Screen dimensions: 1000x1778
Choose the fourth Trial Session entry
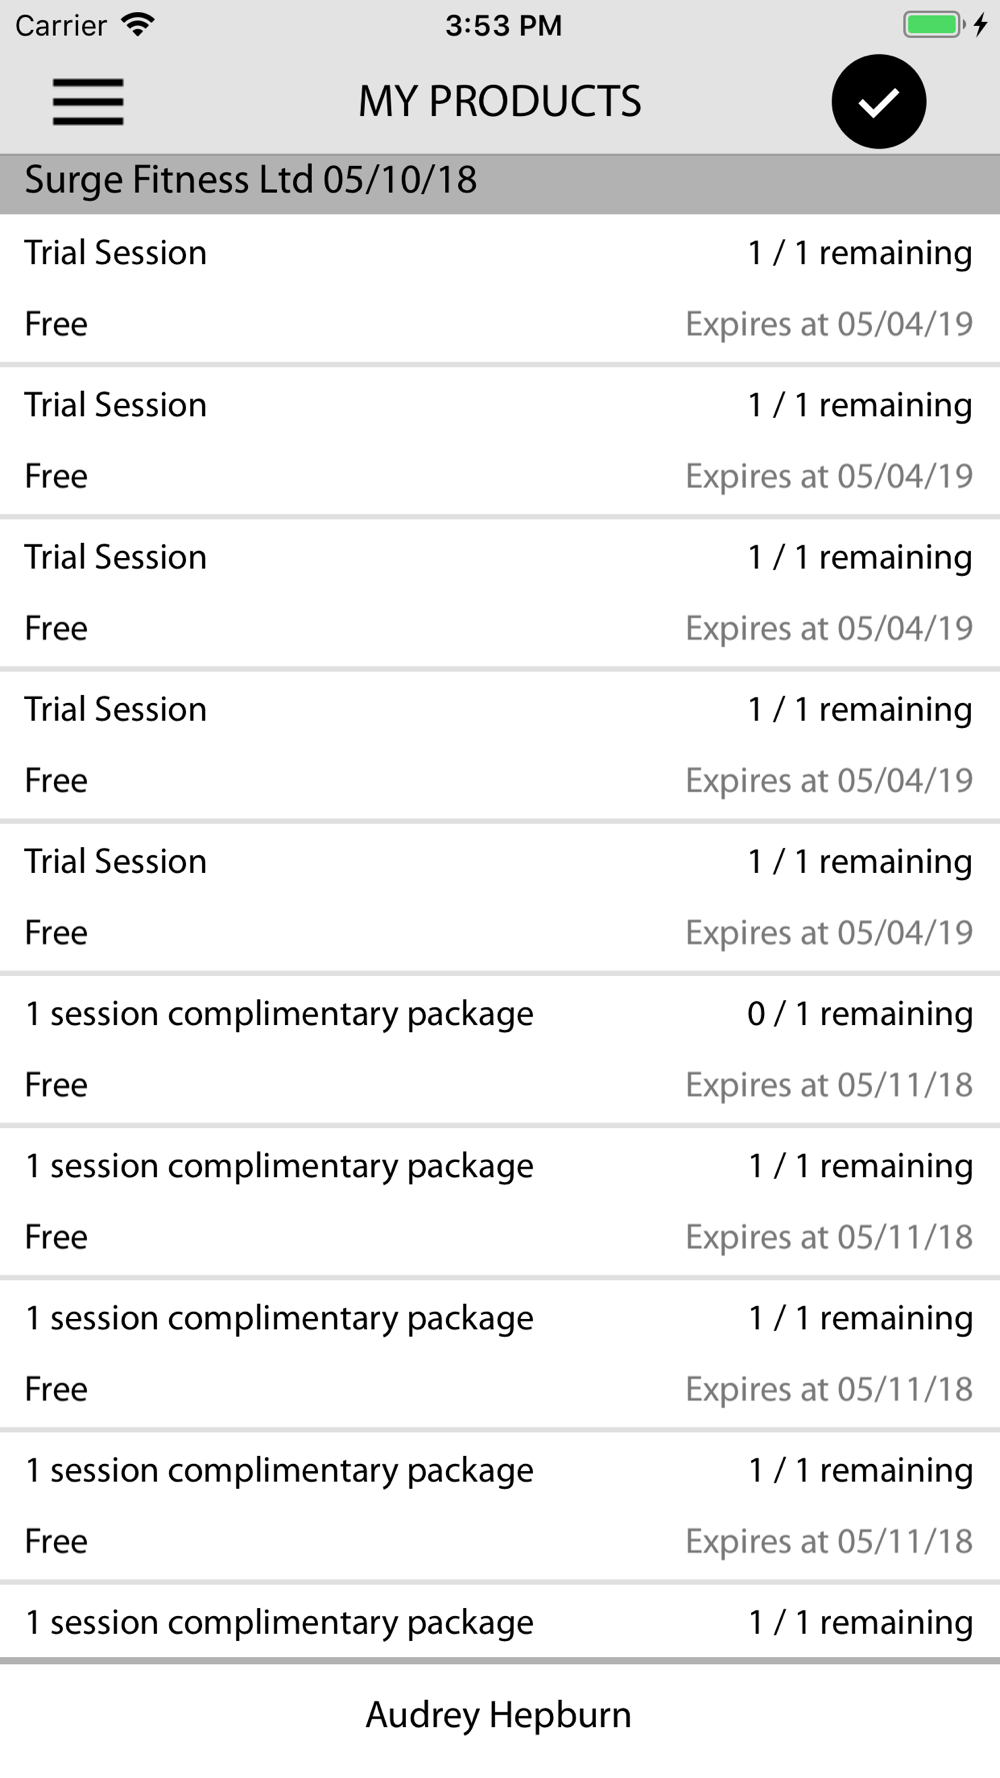(500, 745)
